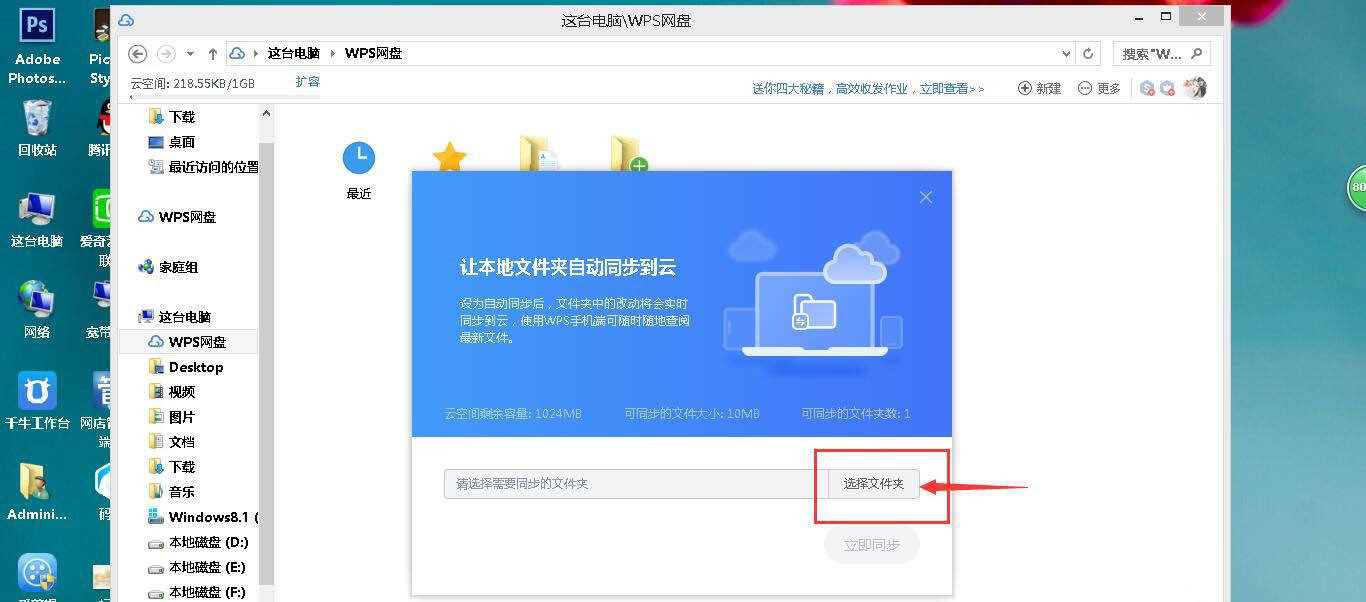Switch to 这台电脑 in the breadcrumb
The width and height of the screenshot is (1366, 602).
coord(292,53)
